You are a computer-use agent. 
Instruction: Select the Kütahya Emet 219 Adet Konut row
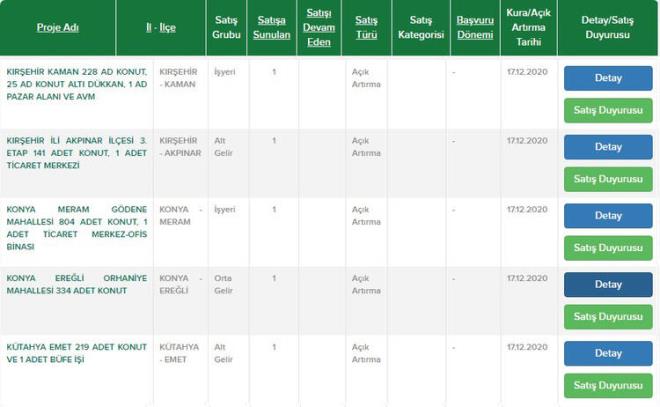click(76, 353)
